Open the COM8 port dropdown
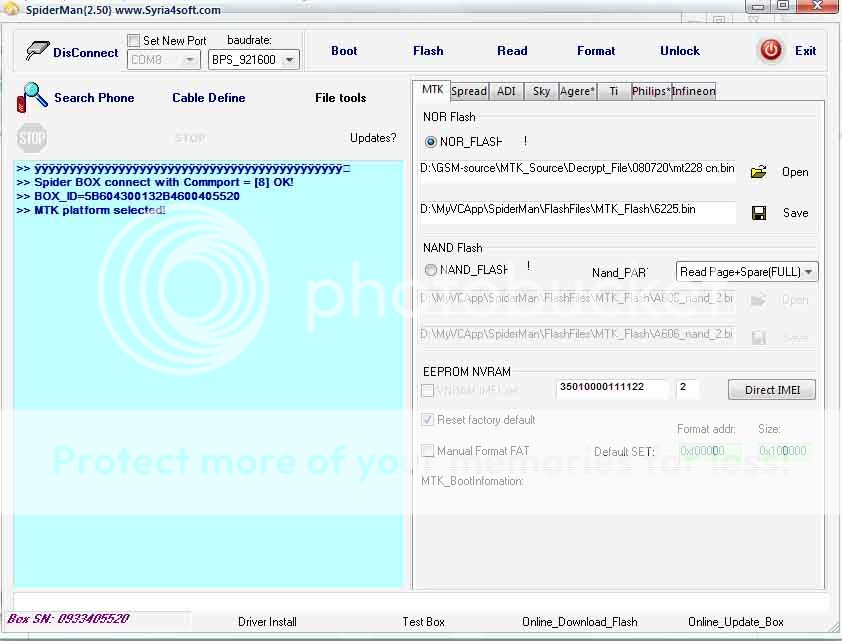 point(164,60)
